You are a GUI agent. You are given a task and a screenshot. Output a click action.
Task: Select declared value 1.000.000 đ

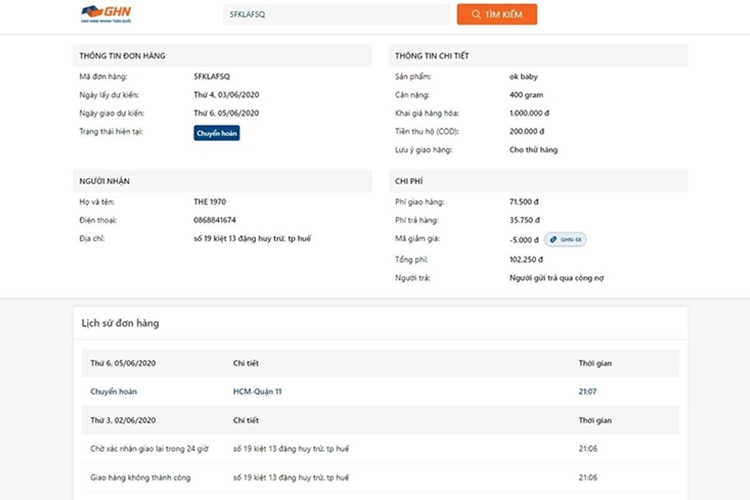(529, 113)
